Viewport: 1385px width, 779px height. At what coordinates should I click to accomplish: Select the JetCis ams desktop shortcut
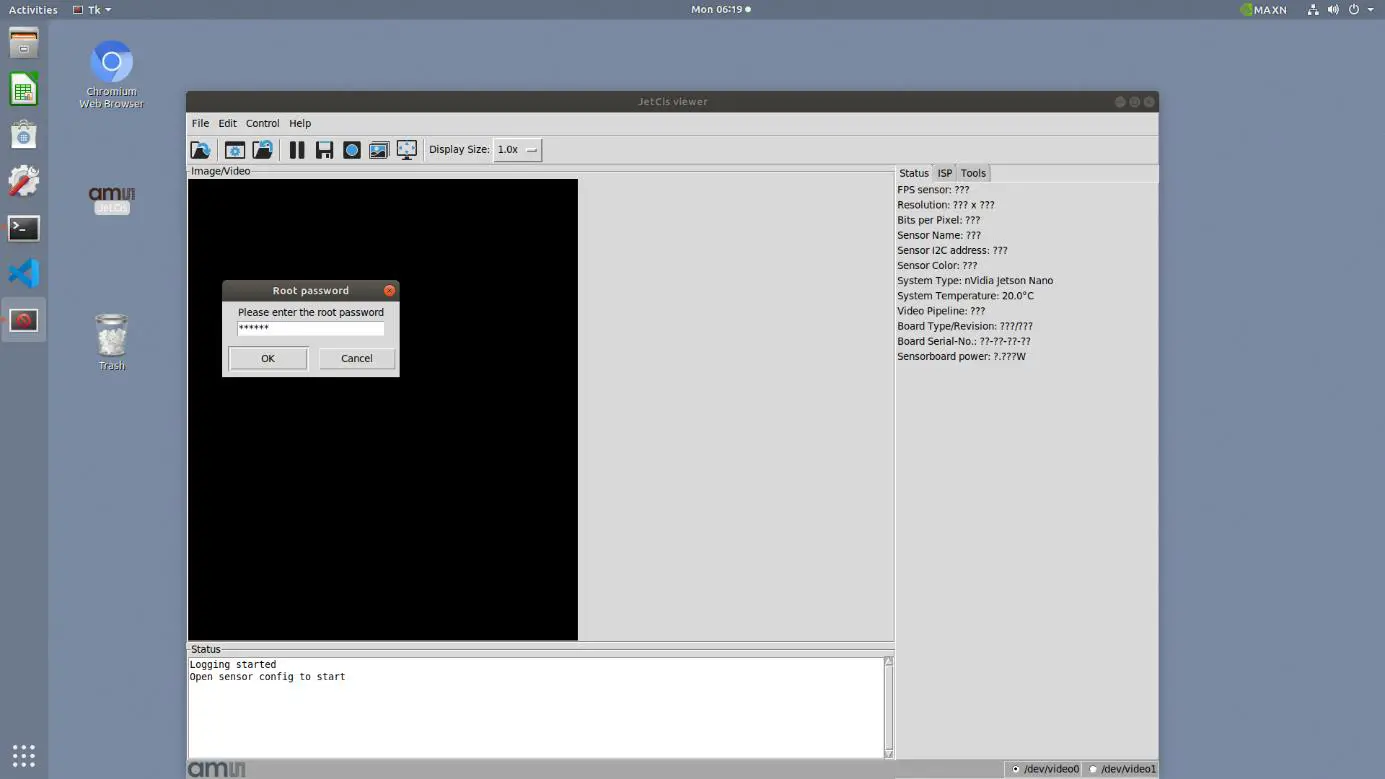point(112,199)
